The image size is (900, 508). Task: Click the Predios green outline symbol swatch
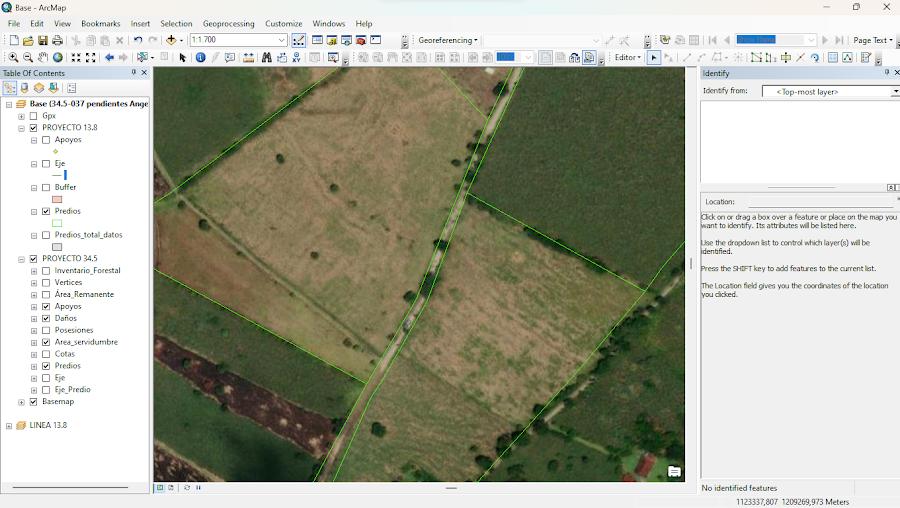click(x=57, y=223)
